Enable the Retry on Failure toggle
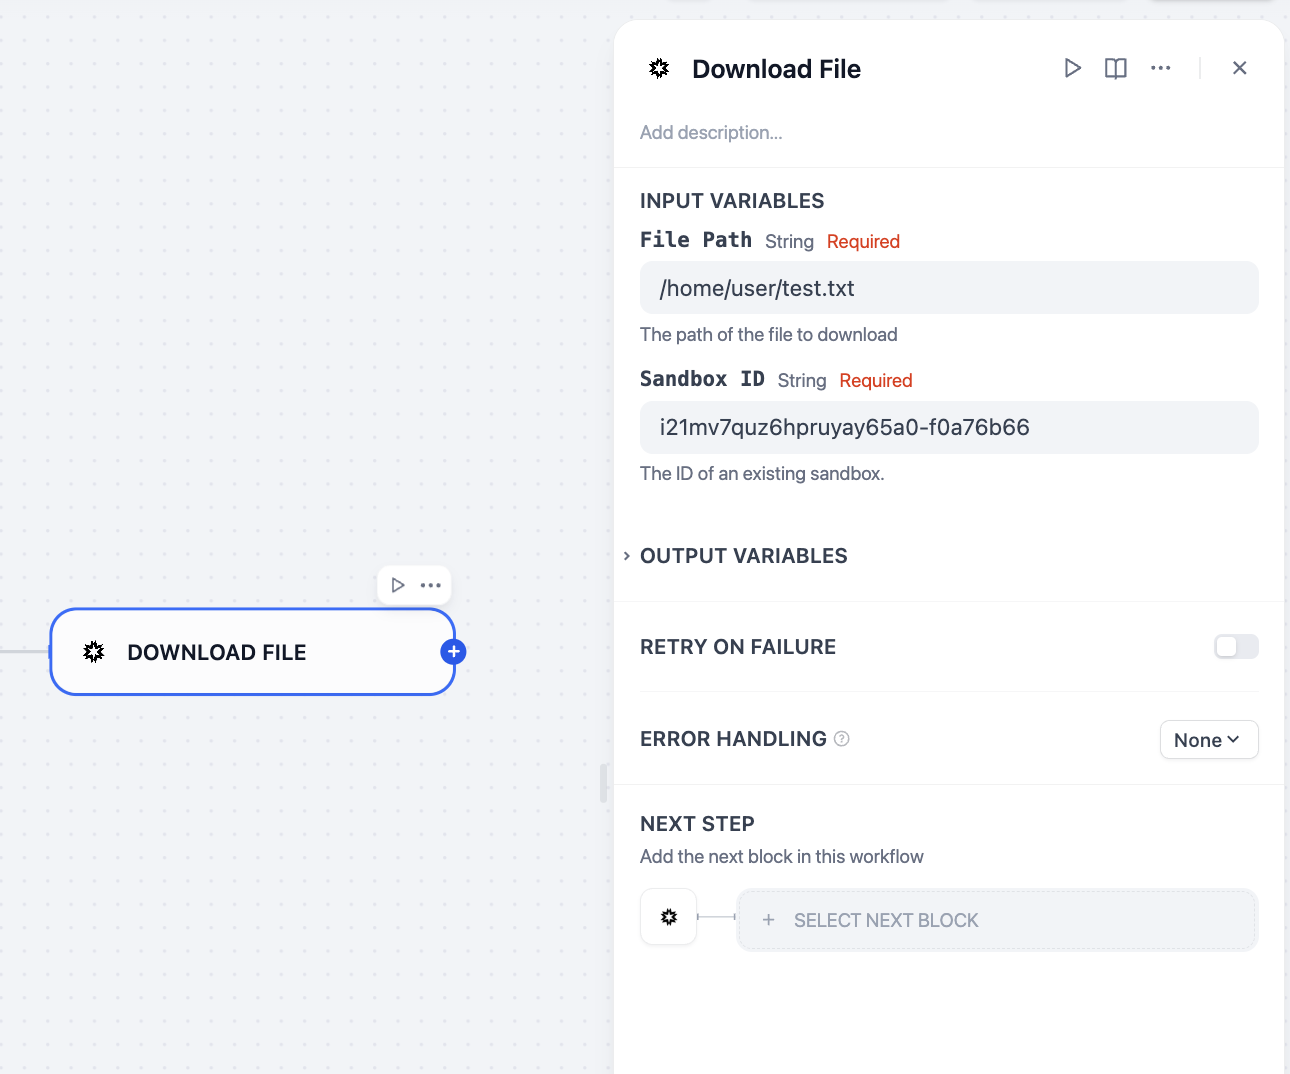1290x1074 pixels. (x=1236, y=647)
